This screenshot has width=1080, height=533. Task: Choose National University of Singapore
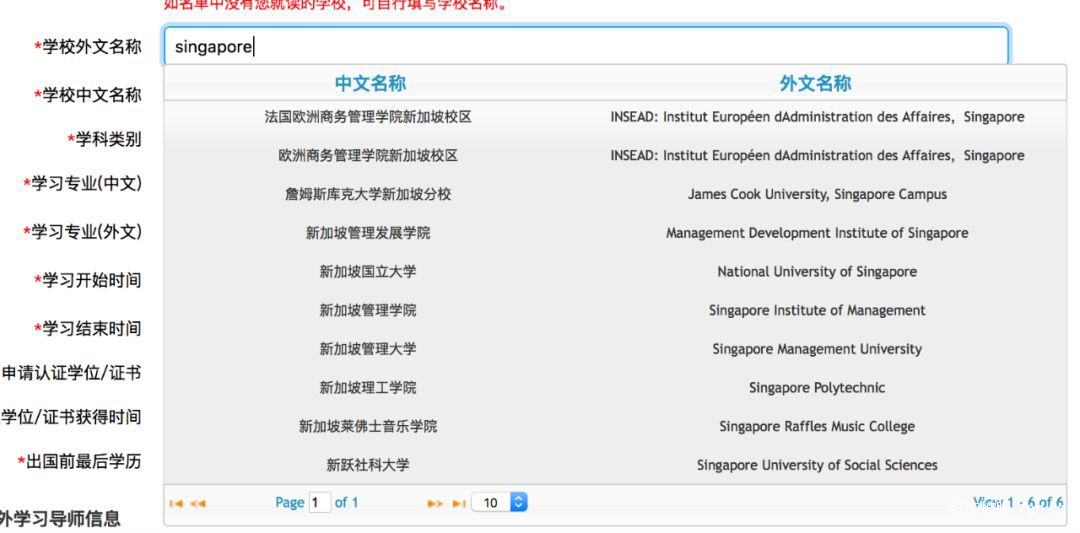(816, 272)
